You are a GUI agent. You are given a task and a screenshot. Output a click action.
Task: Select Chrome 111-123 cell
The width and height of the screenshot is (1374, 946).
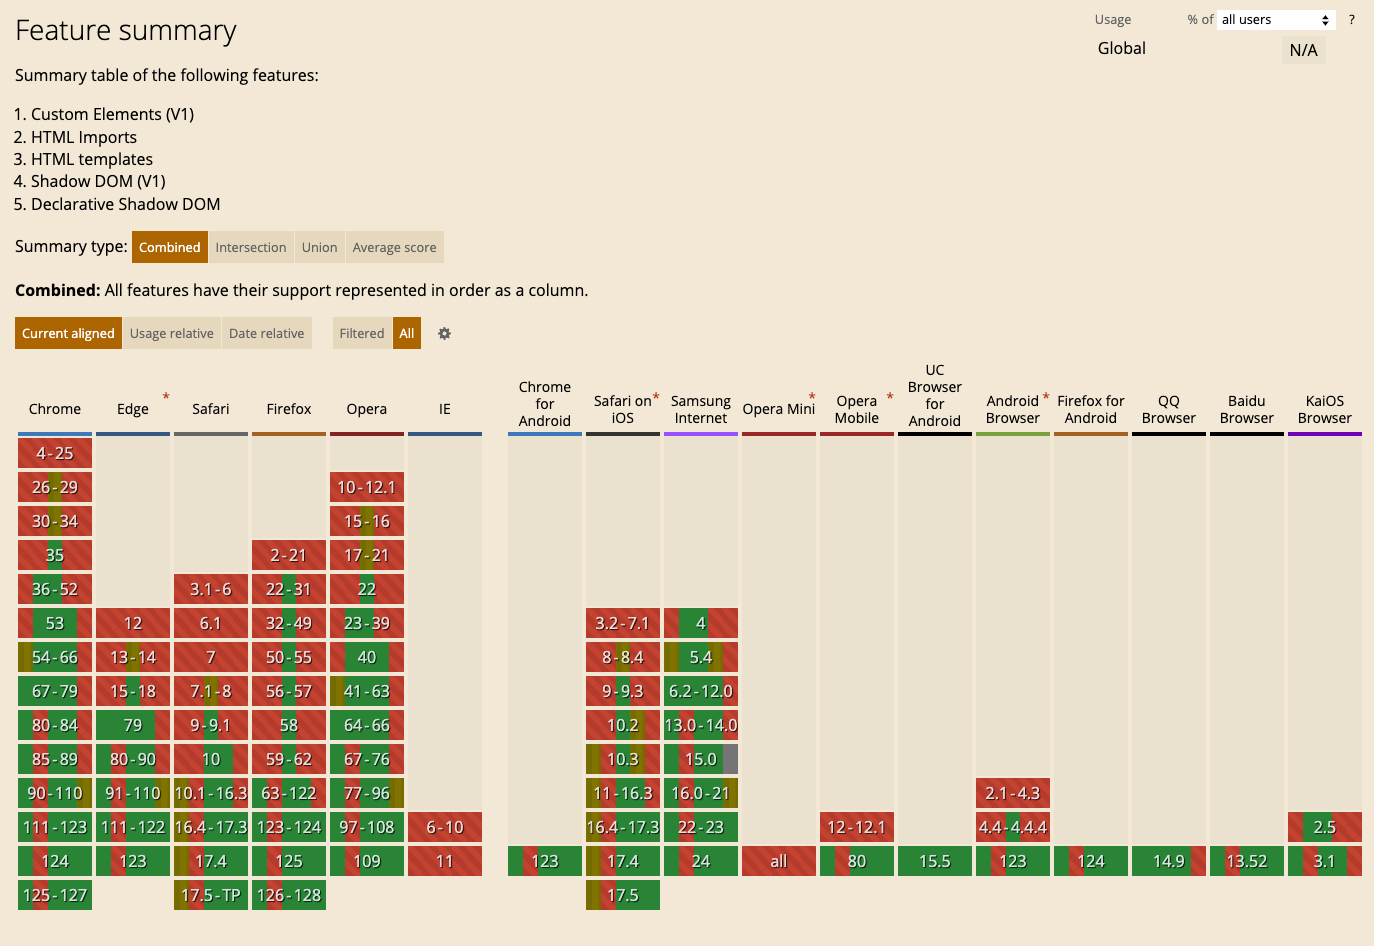(55, 827)
